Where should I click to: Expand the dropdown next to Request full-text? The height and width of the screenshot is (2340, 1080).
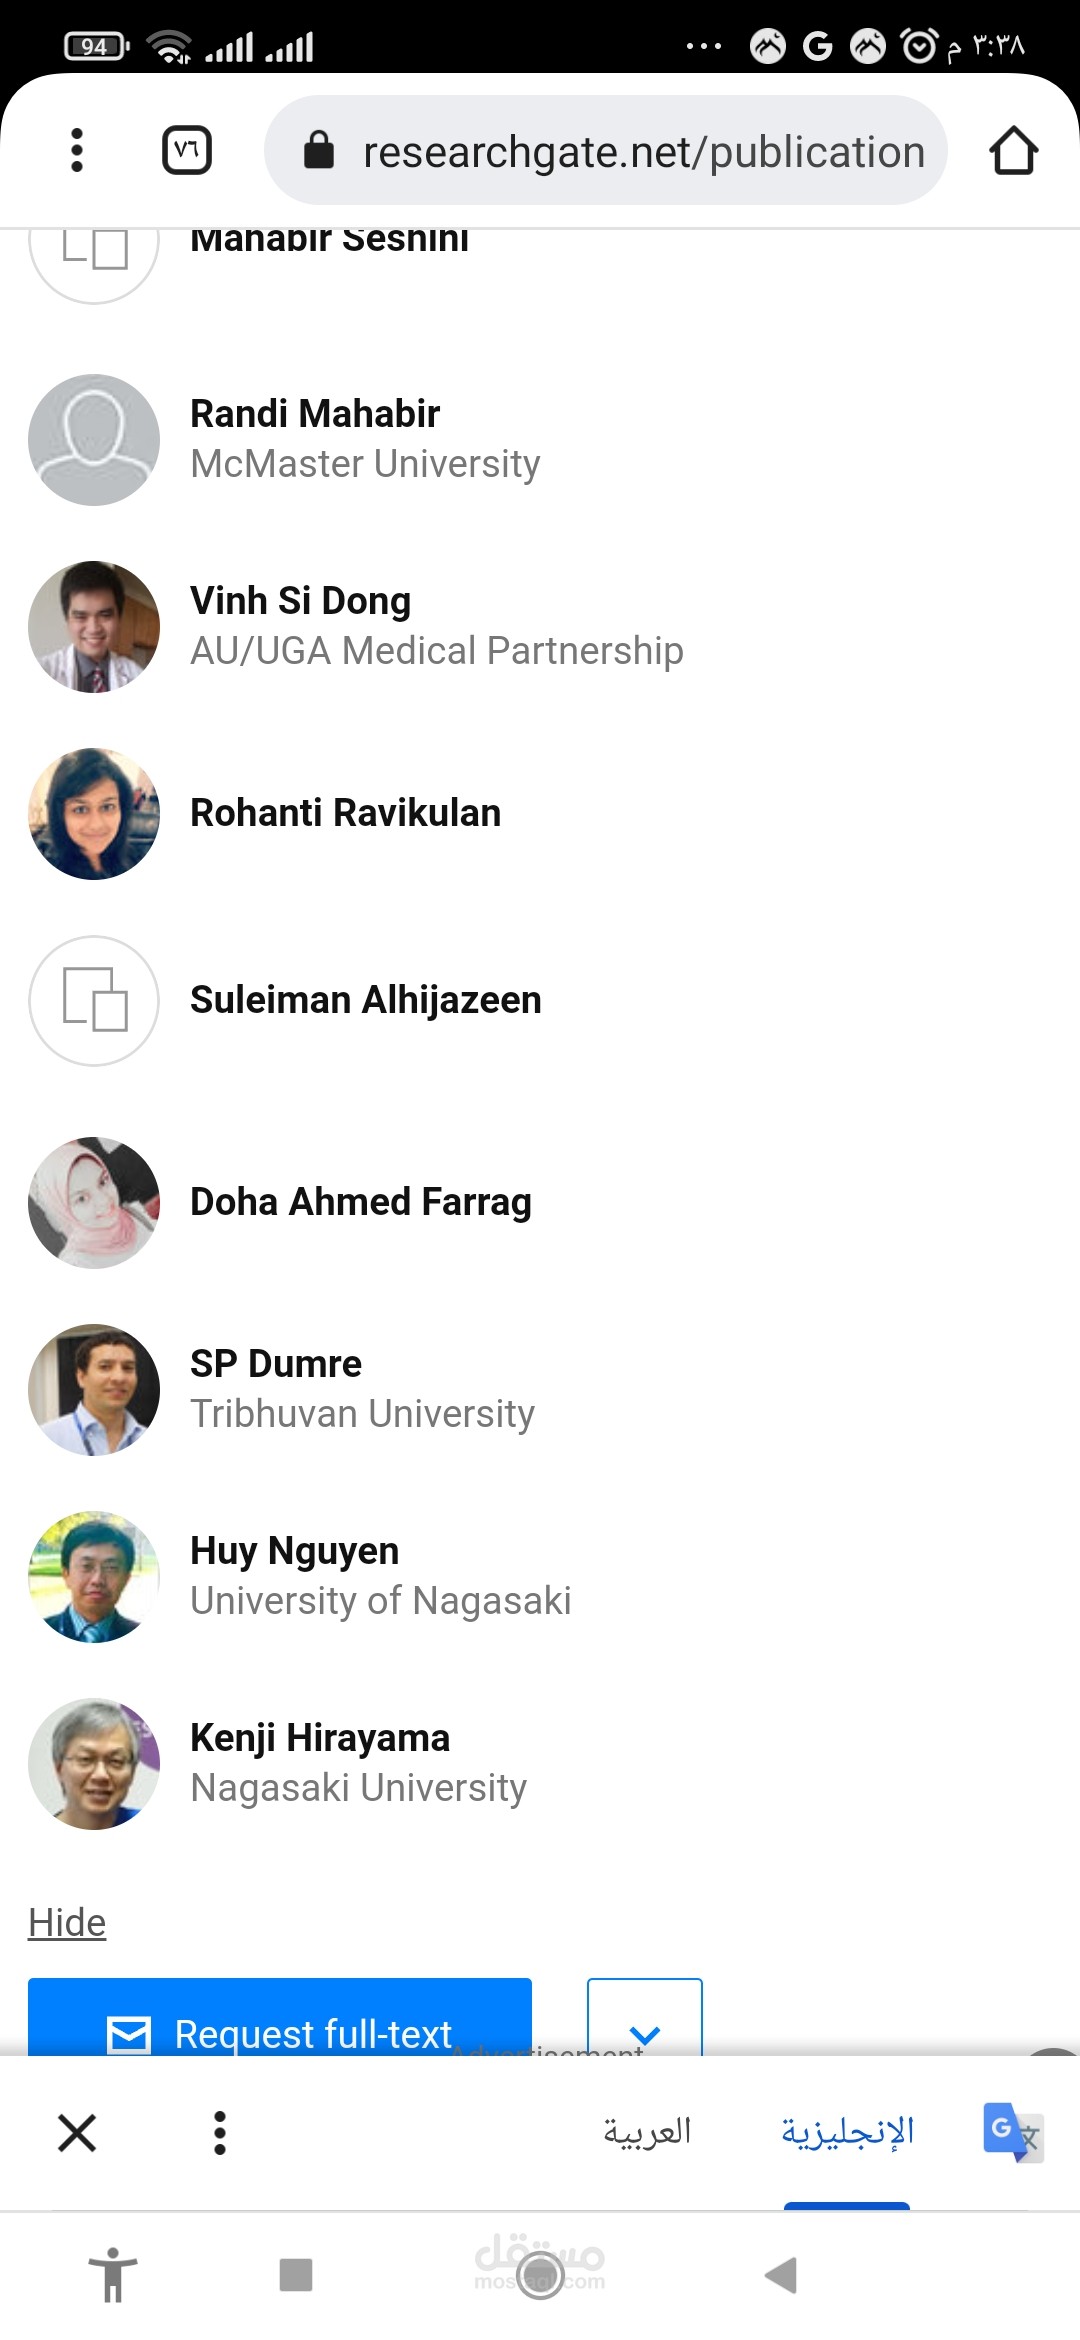pos(645,2020)
